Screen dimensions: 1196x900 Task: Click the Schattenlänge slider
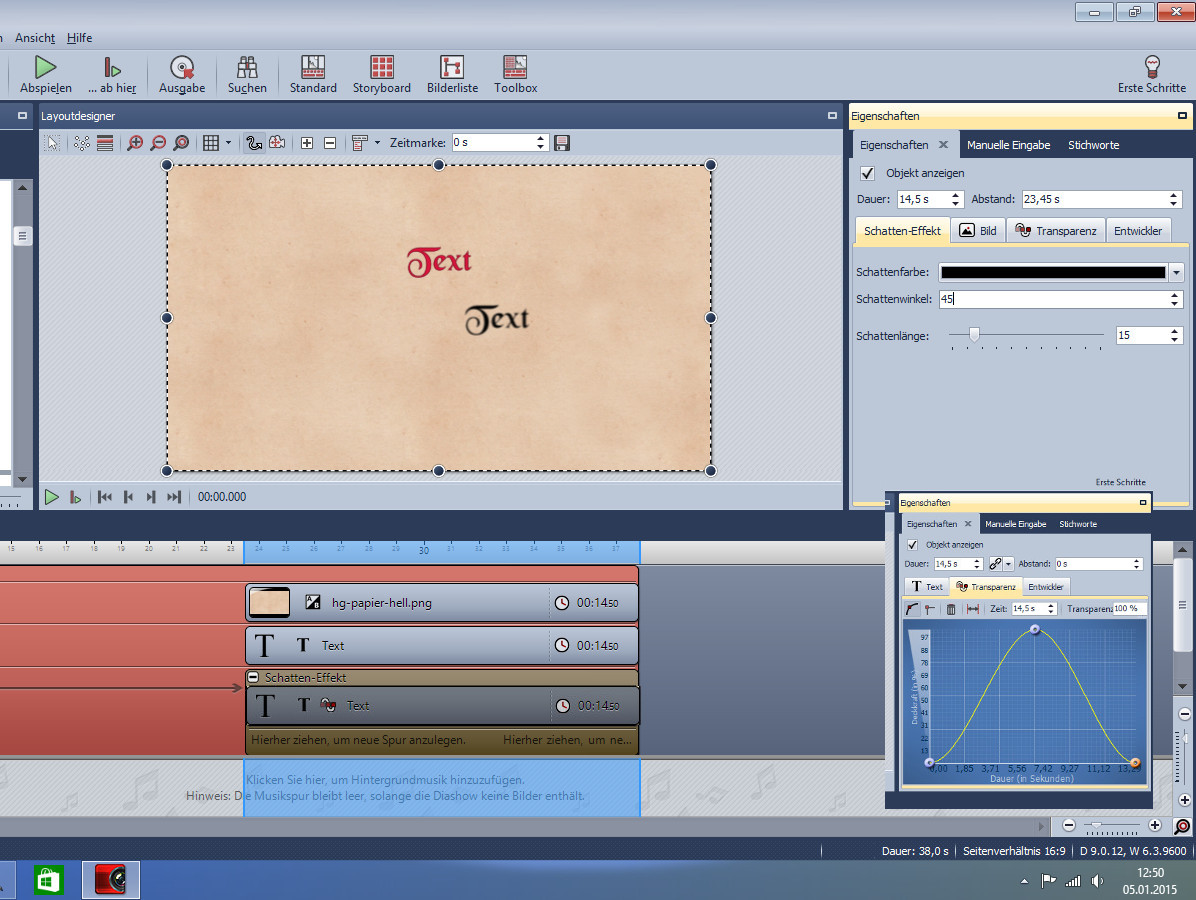pos(974,336)
